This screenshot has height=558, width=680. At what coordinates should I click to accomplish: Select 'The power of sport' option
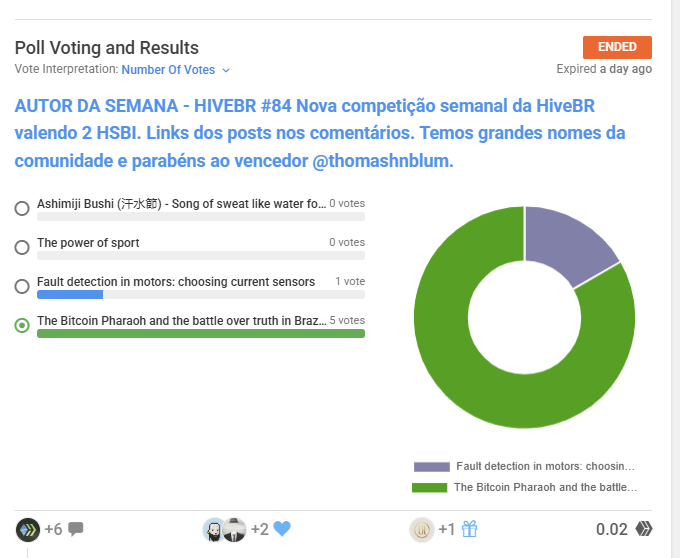point(22,247)
